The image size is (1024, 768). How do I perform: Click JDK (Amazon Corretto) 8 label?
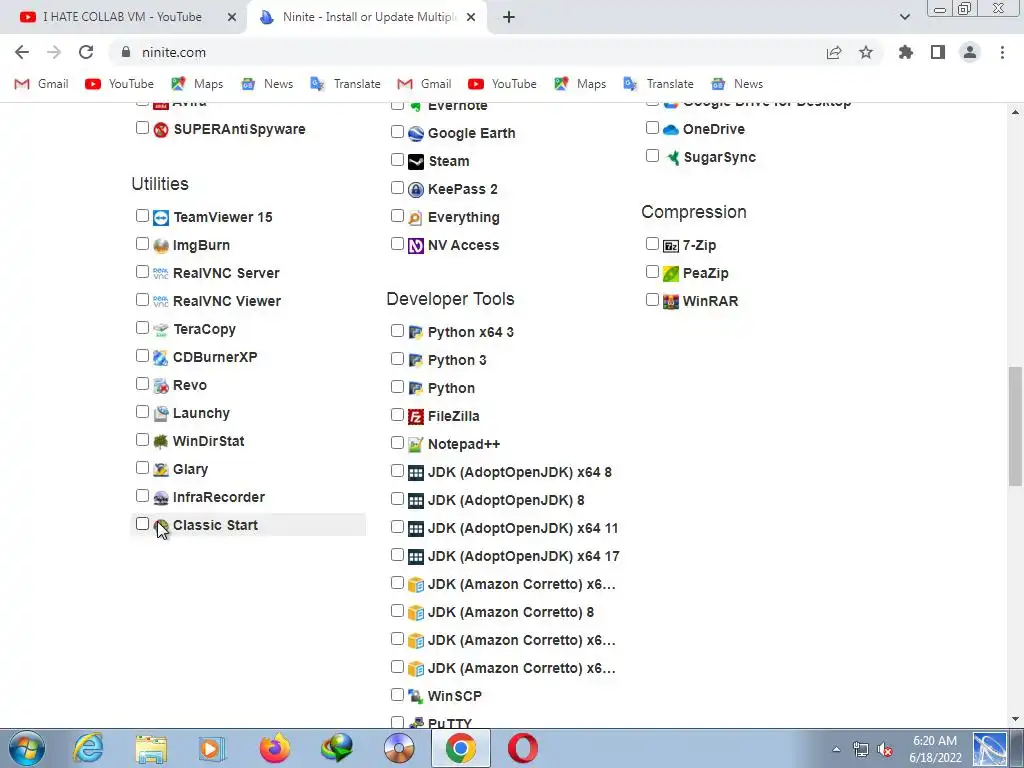[511, 613]
